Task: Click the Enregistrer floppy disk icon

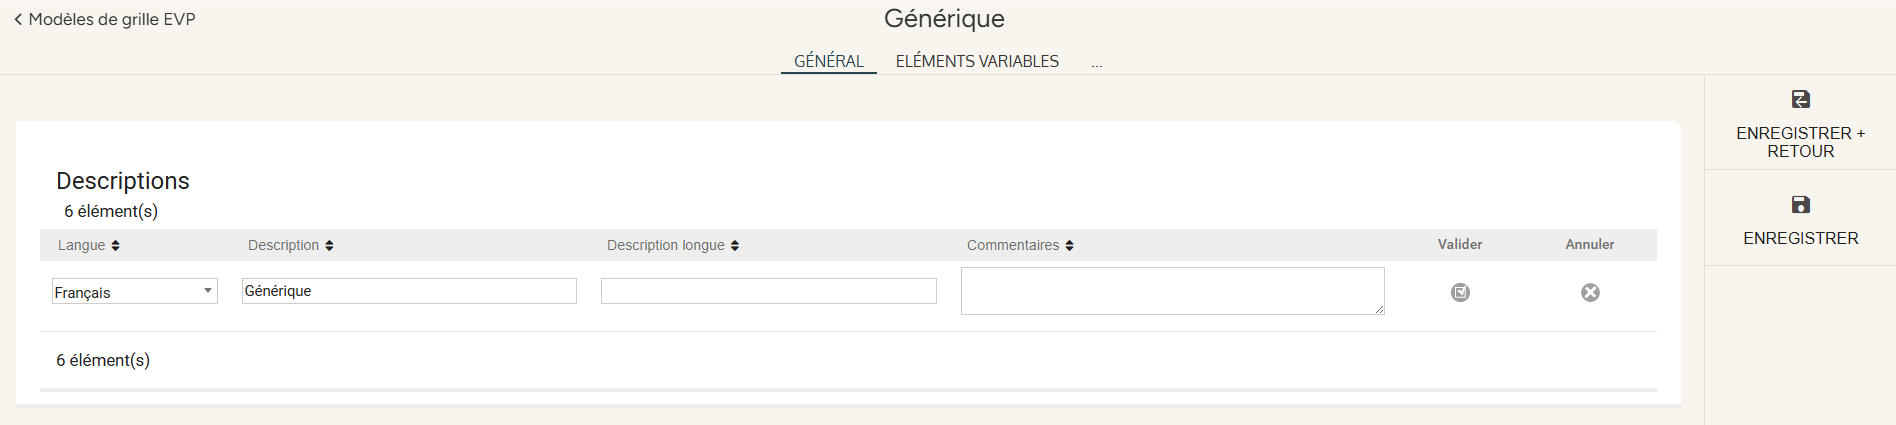Action: click(1800, 204)
